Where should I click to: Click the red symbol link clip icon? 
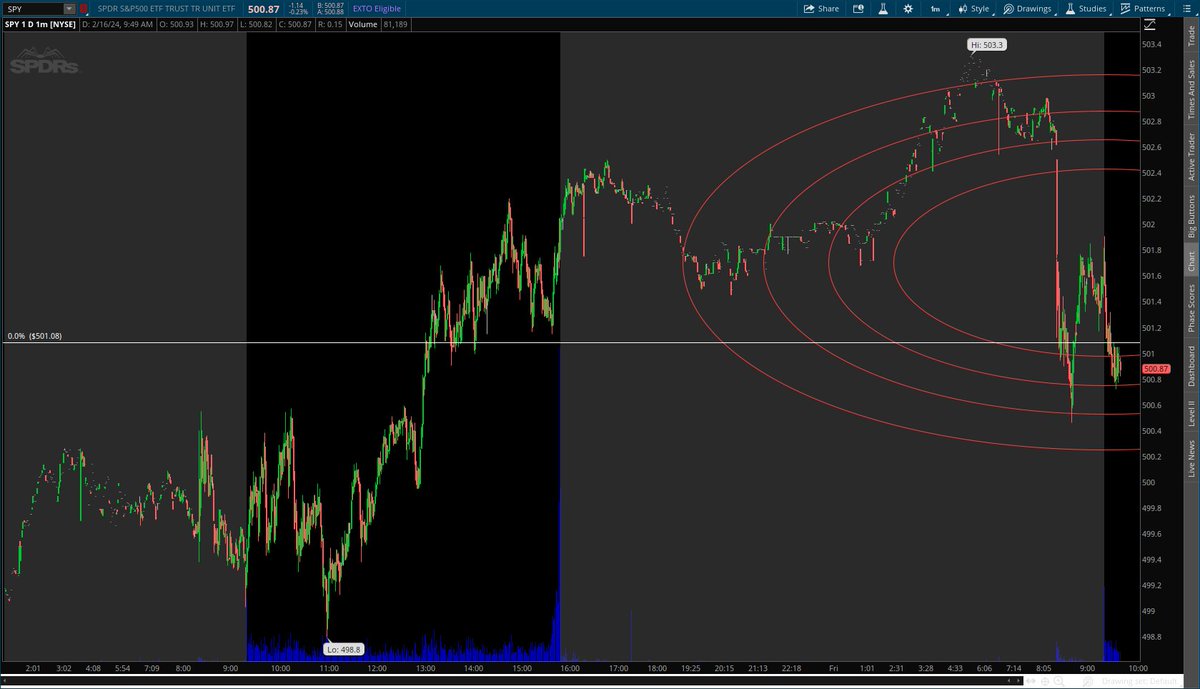[83, 8]
